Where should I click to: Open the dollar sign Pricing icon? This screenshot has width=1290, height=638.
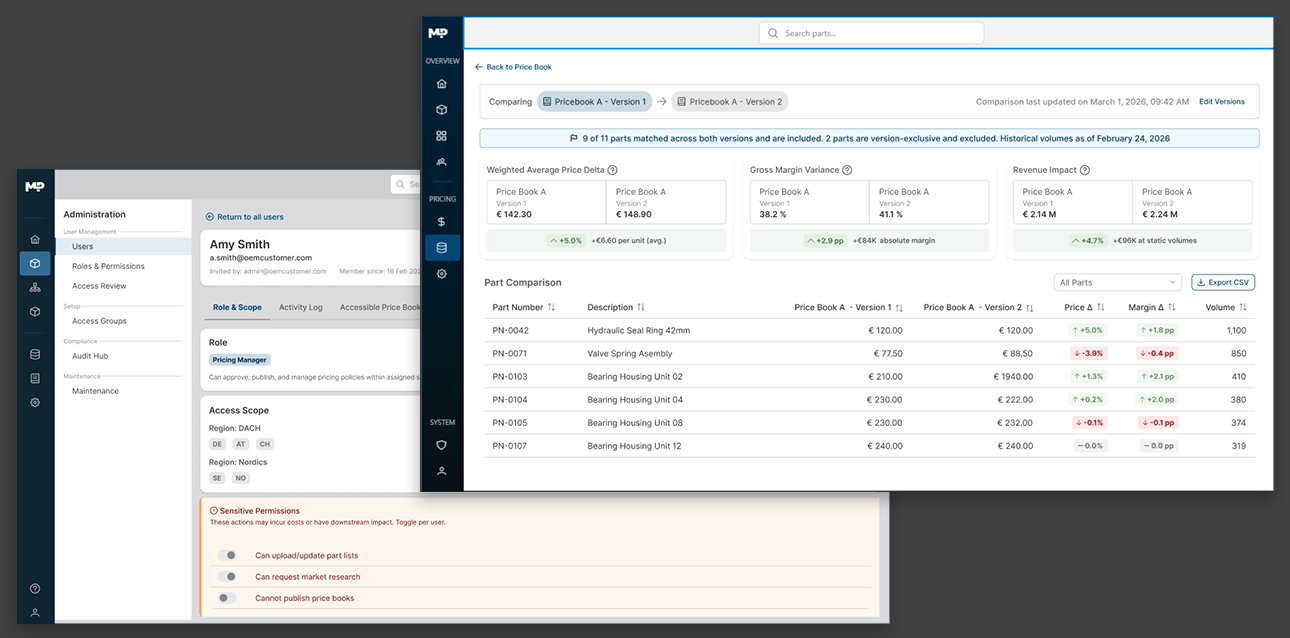442,221
